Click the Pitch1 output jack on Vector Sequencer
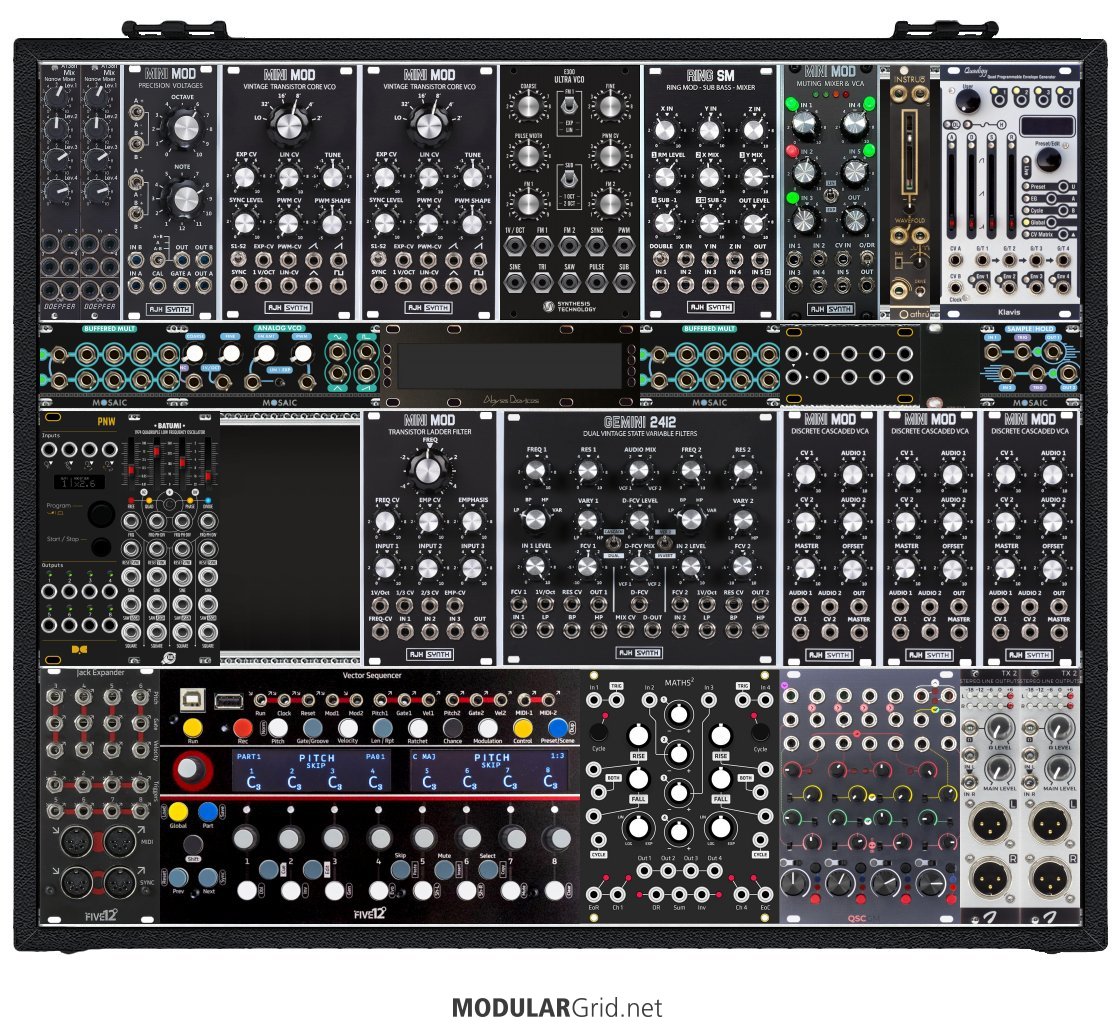The height and width of the screenshot is (1029, 1115). click(380, 700)
